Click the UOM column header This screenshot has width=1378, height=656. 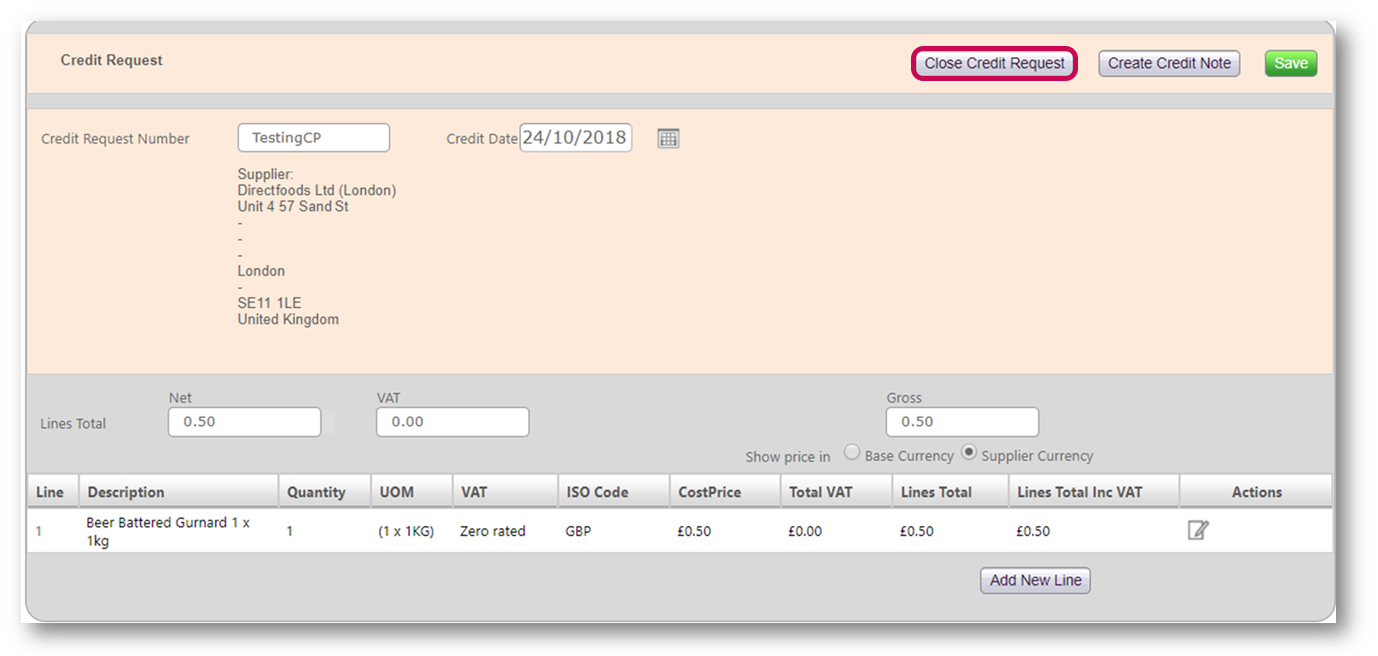[x=396, y=492]
